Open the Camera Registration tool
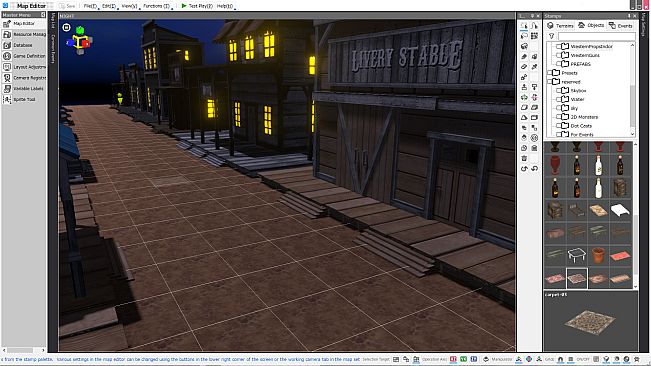Image resolution: width=651 pixels, height=366 pixels. pos(24,78)
